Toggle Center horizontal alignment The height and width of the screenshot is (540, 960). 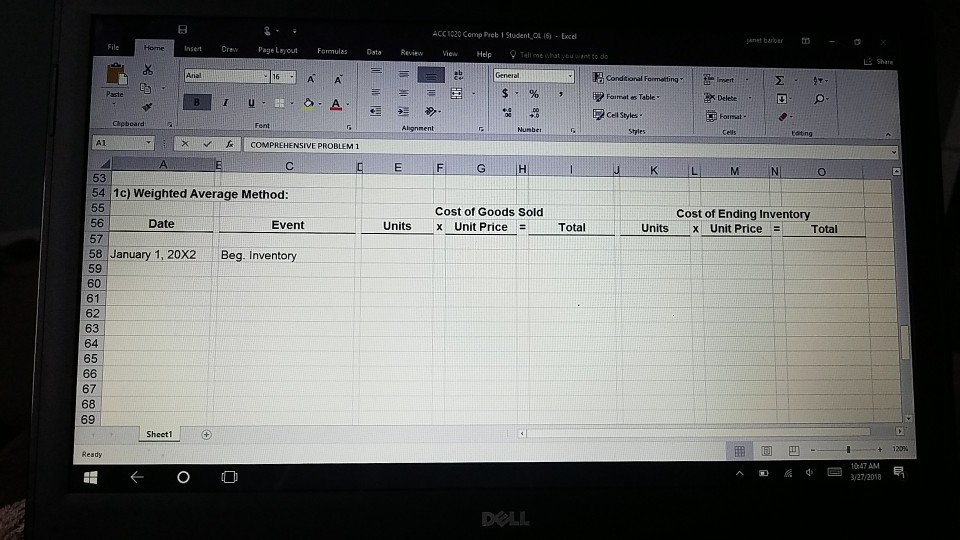(x=403, y=92)
